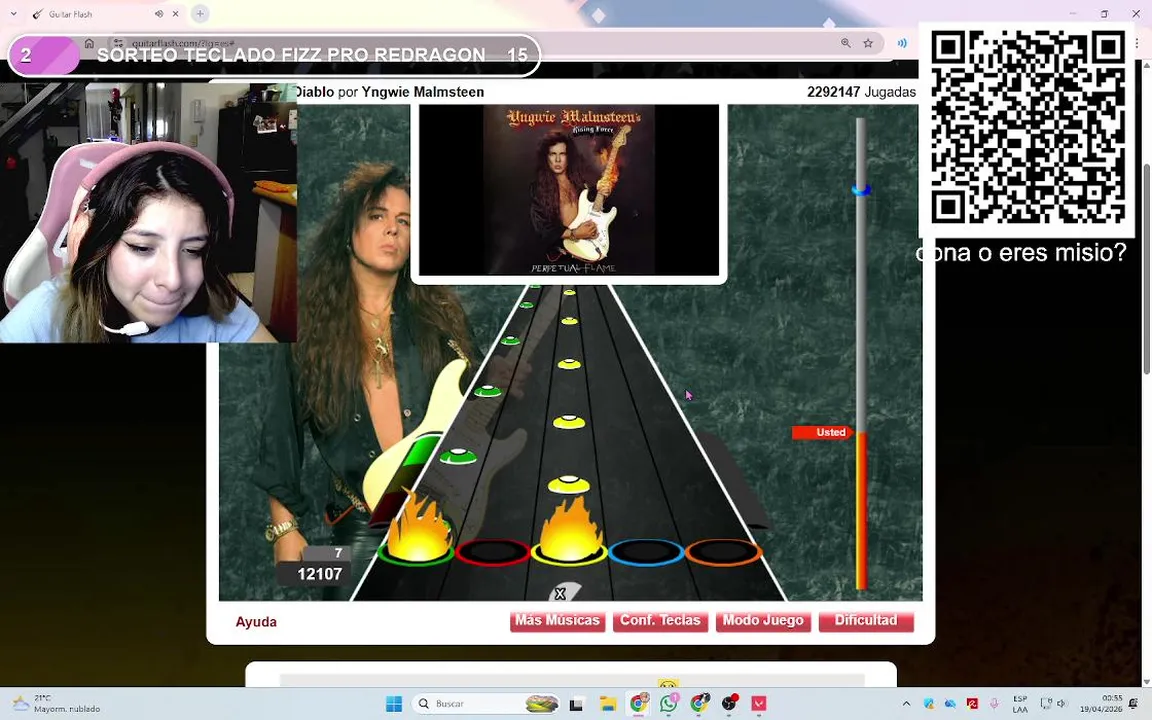Click the blue fret ring

coord(646,552)
